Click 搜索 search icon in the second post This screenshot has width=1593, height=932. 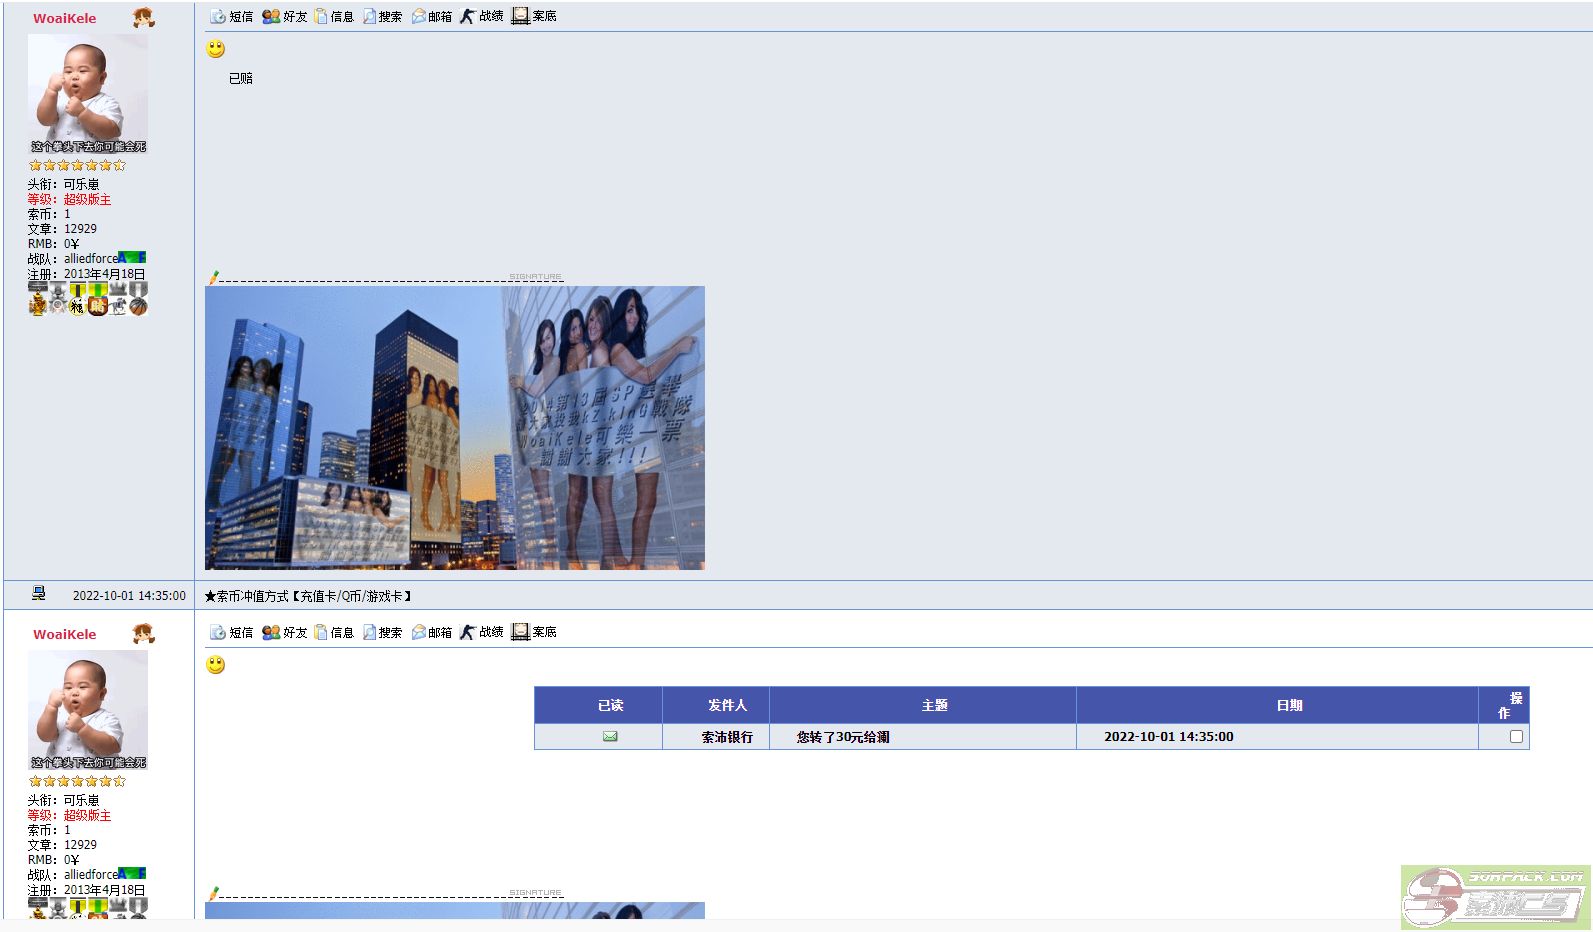[x=382, y=633]
